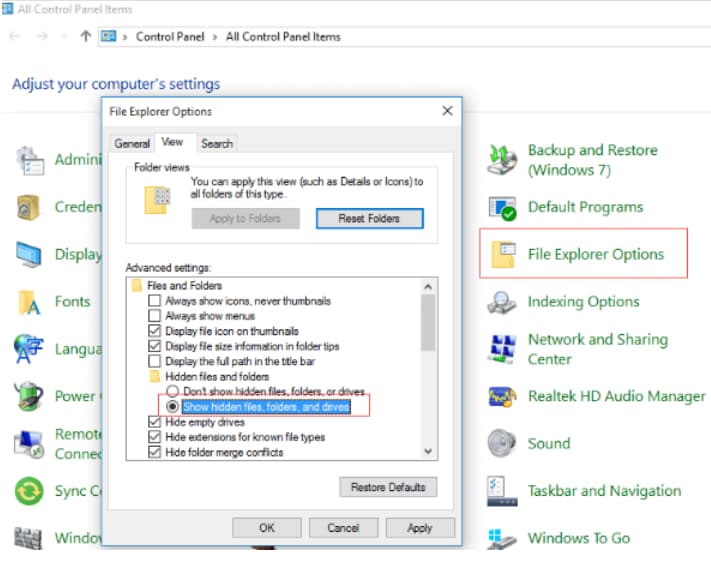Screen dimensions: 711x567
Task: Open the Windows Firewall brick icon
Action: (28, 538)
